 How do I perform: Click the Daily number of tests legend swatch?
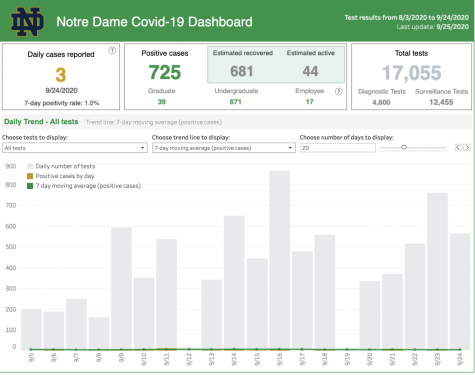click(x=30, y=166)
